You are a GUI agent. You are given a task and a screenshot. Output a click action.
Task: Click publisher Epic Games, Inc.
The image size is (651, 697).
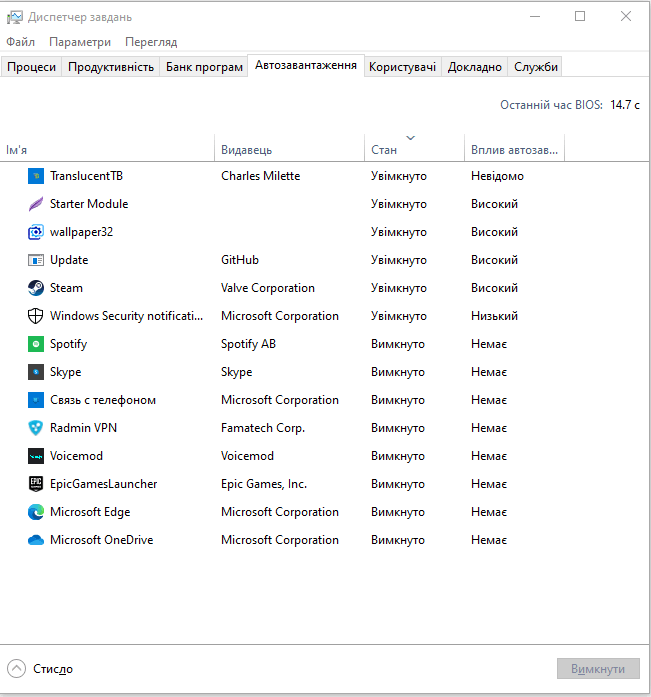[264, 484]
